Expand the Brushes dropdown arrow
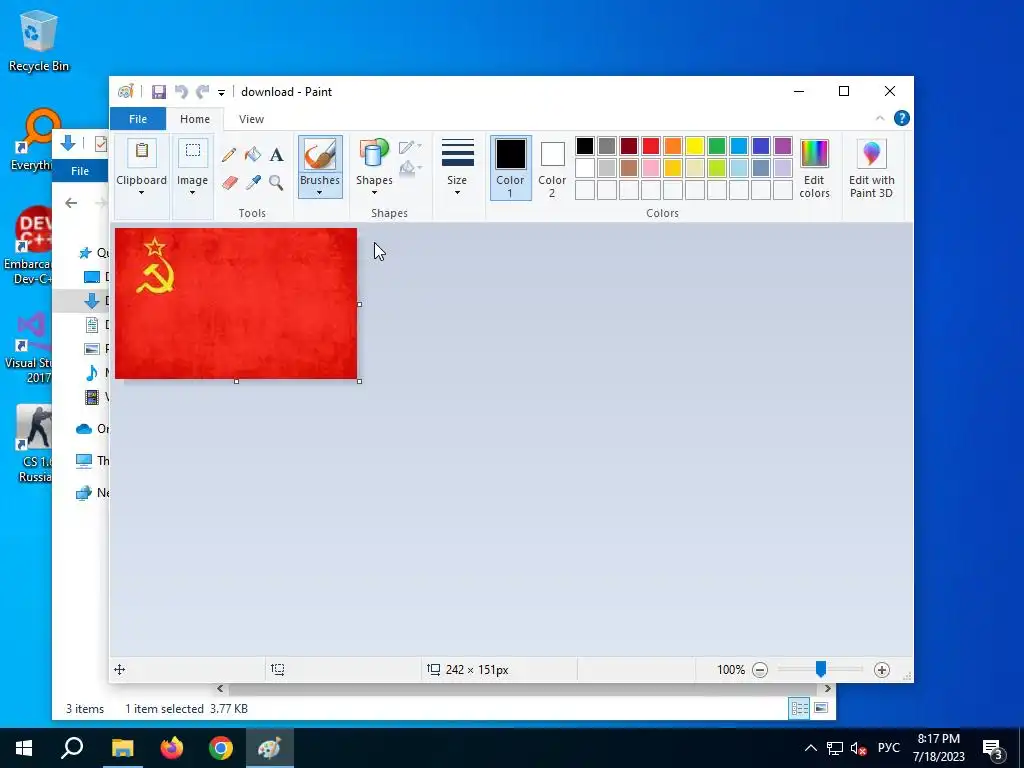 (319, 193)
